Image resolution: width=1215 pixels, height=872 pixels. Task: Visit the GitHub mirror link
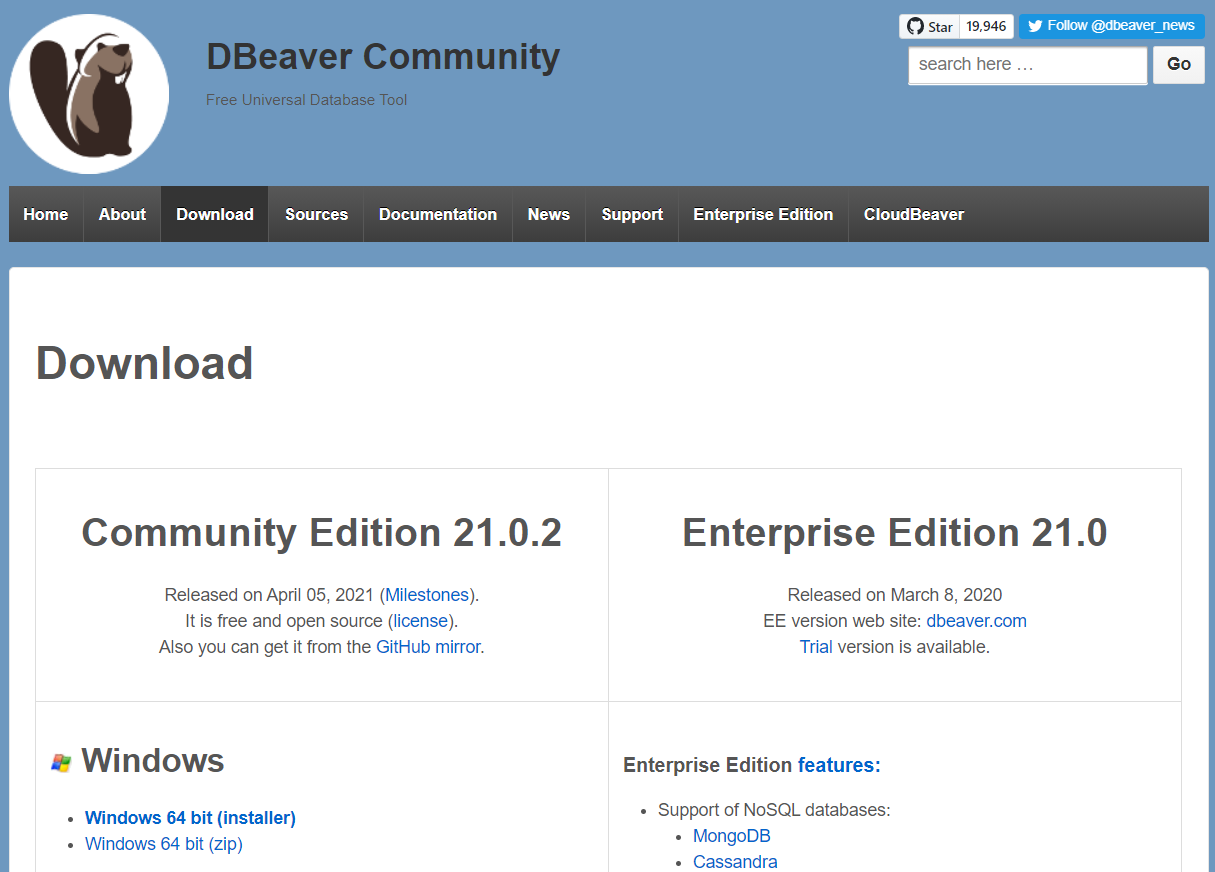[428, 647]
